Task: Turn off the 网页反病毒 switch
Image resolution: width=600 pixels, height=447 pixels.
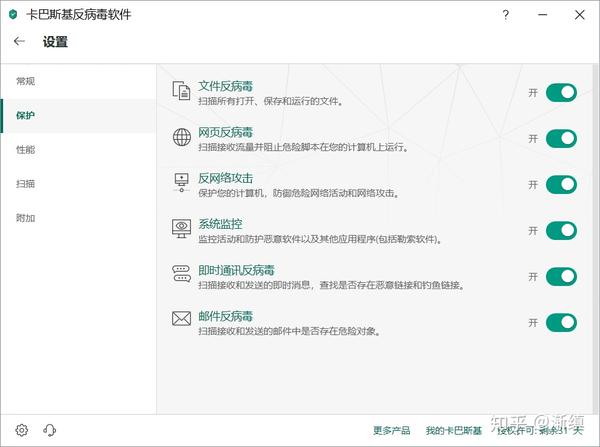Action: click(561, 139)
